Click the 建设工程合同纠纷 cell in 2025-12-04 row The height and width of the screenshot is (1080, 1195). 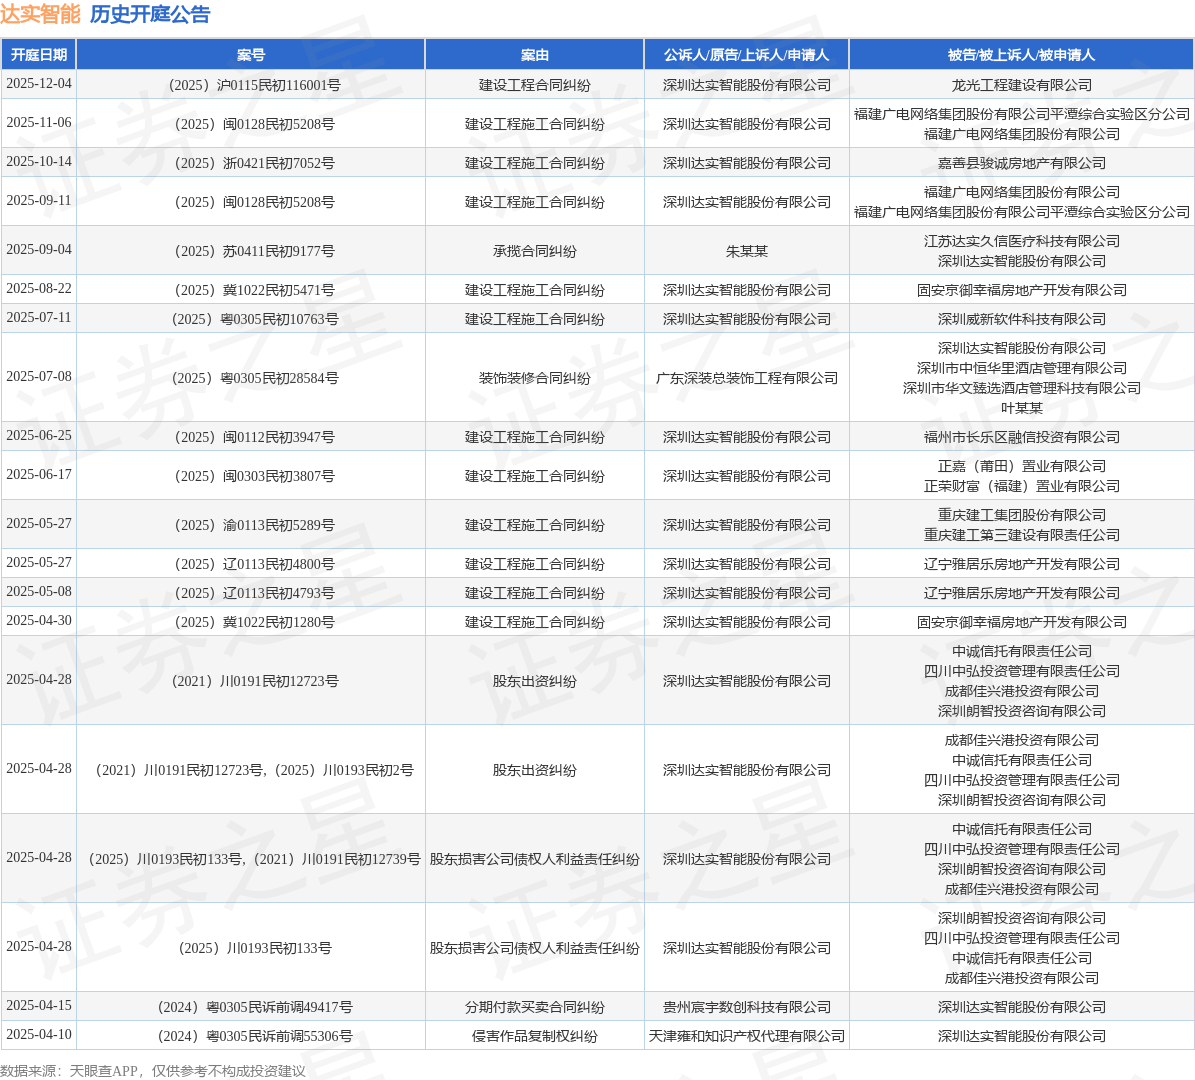[x=534, y=85]
